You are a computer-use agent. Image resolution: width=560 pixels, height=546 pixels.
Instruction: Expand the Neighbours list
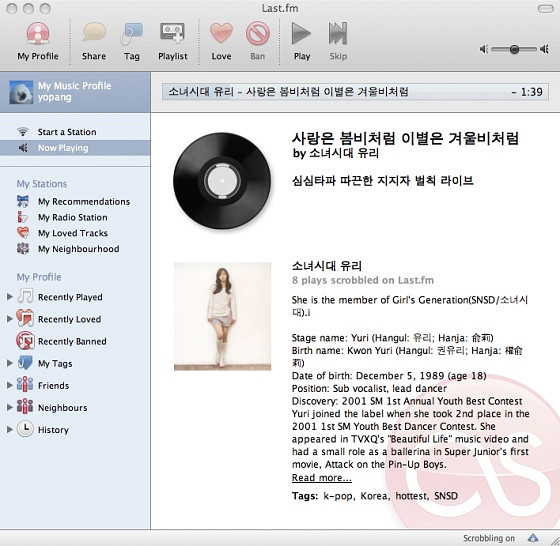[x=10, y=407]
